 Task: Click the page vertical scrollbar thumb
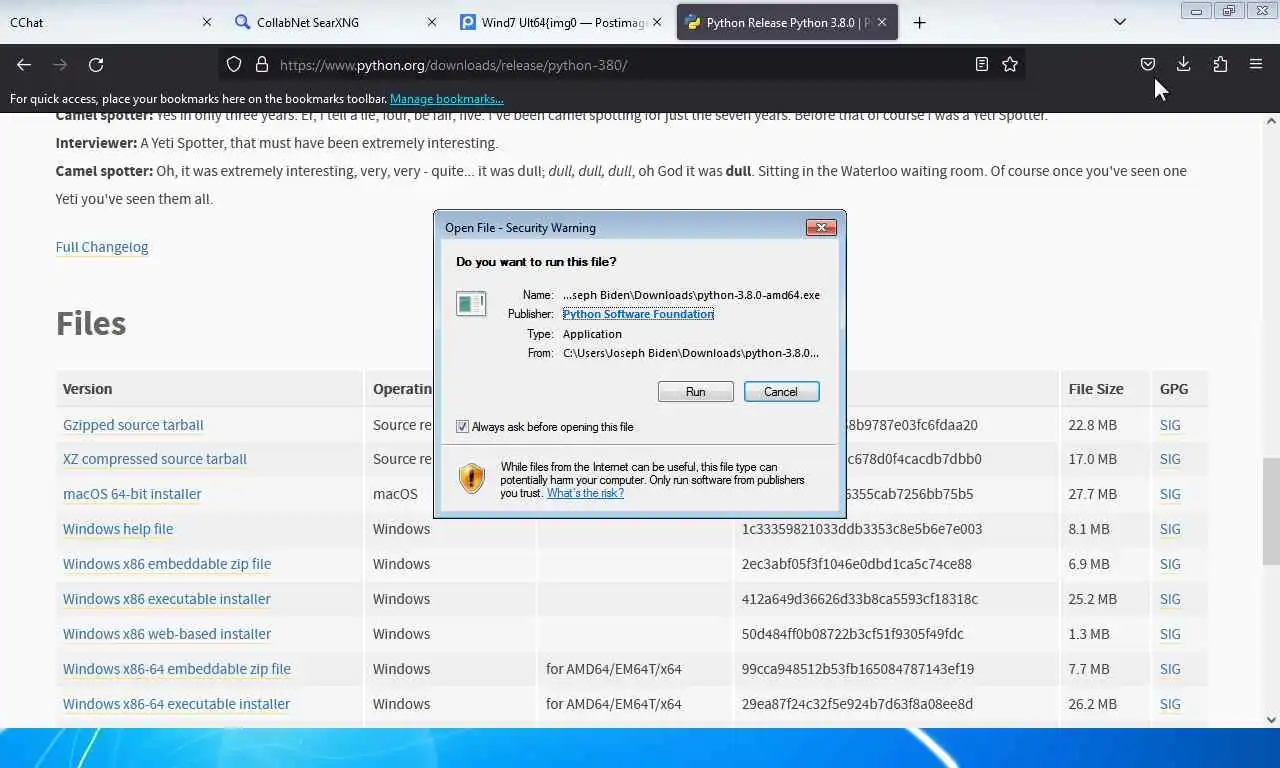(1271, 511)
